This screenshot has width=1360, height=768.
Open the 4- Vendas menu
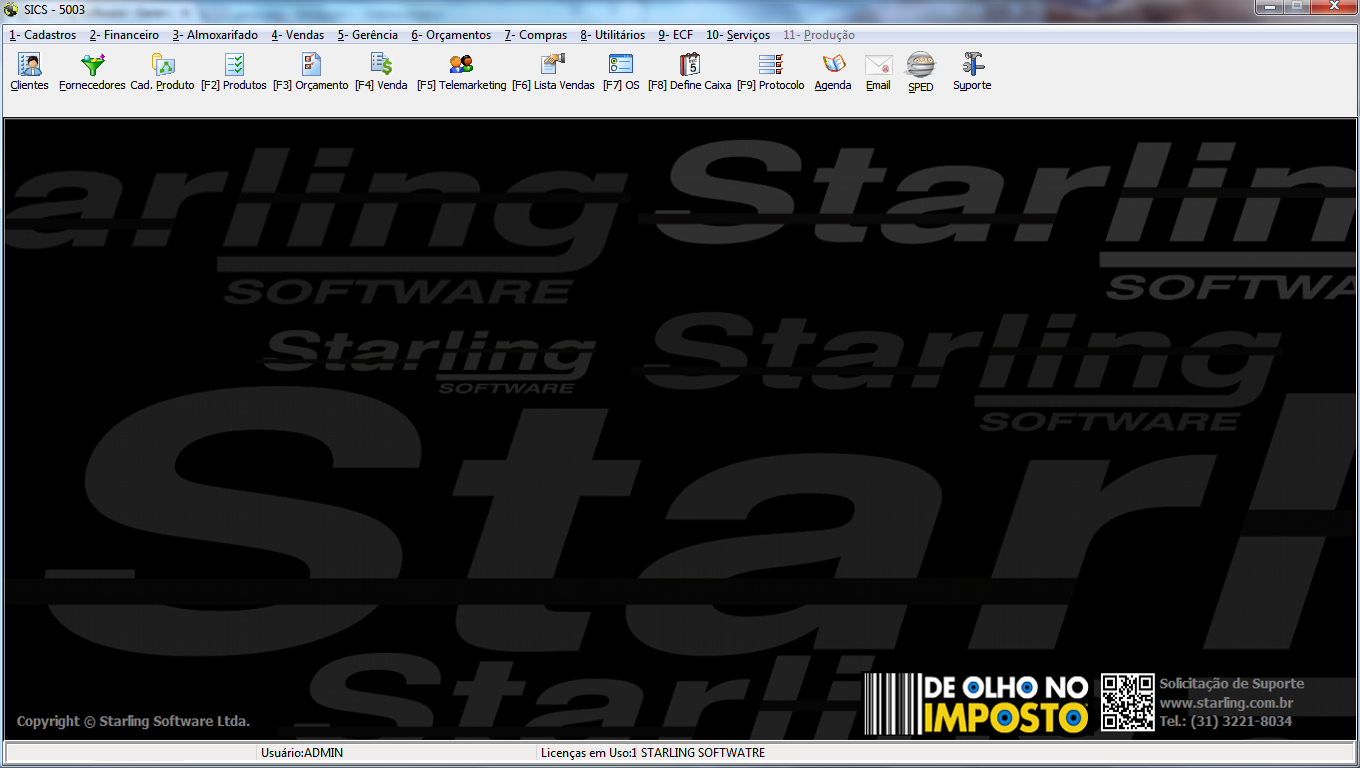pos(297,35)
